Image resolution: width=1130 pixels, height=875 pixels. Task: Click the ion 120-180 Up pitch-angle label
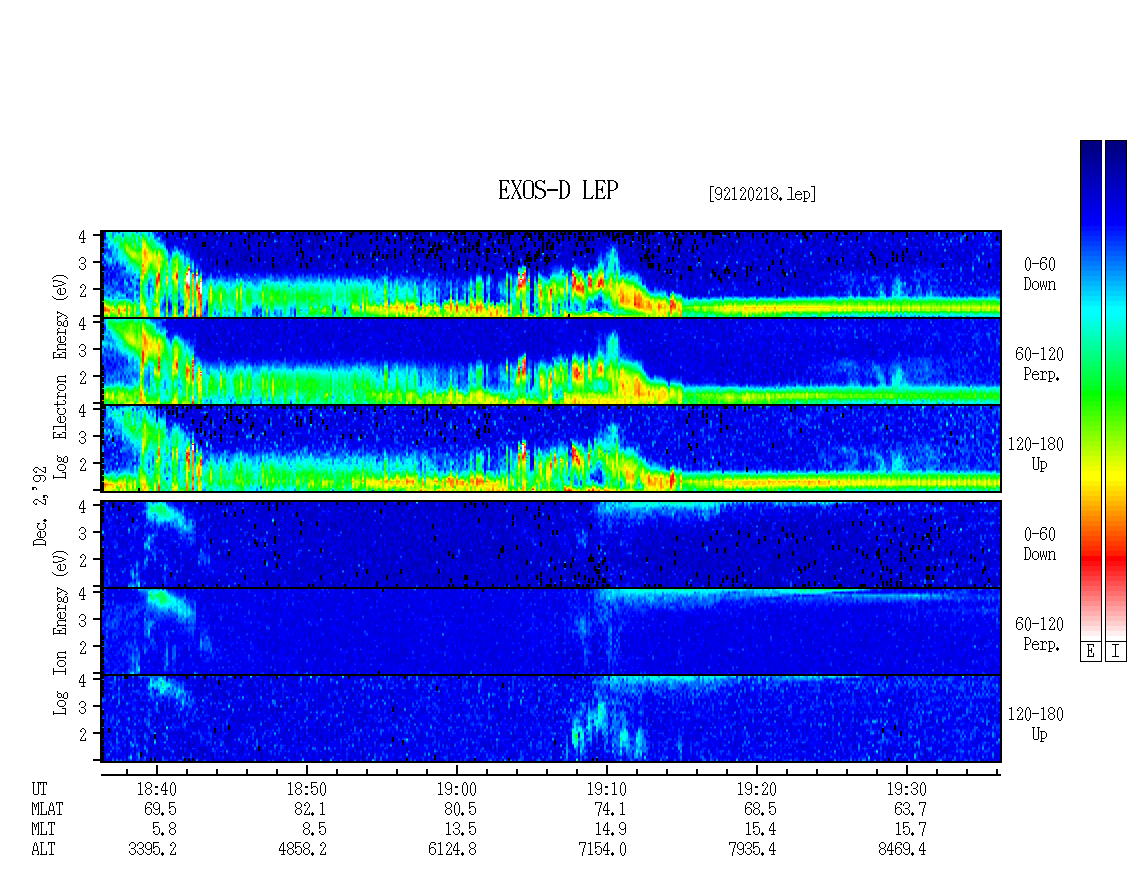[x=1036, y=724]
